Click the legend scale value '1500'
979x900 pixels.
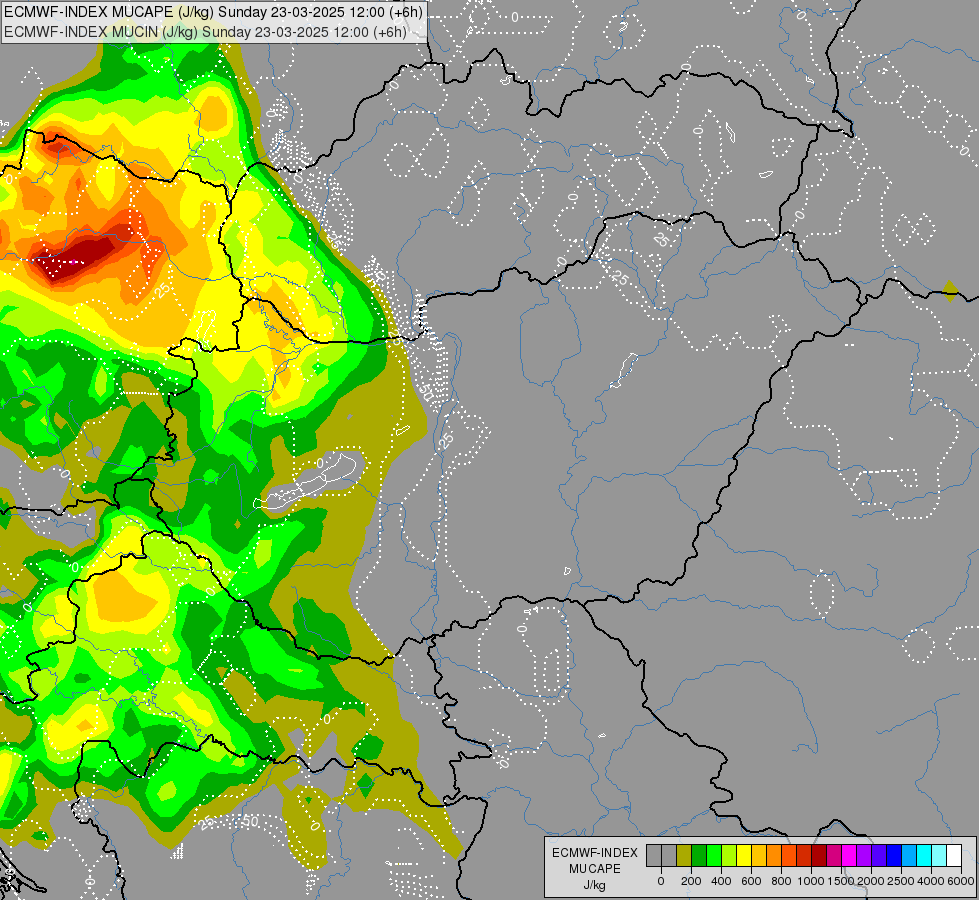pos(840,881)
